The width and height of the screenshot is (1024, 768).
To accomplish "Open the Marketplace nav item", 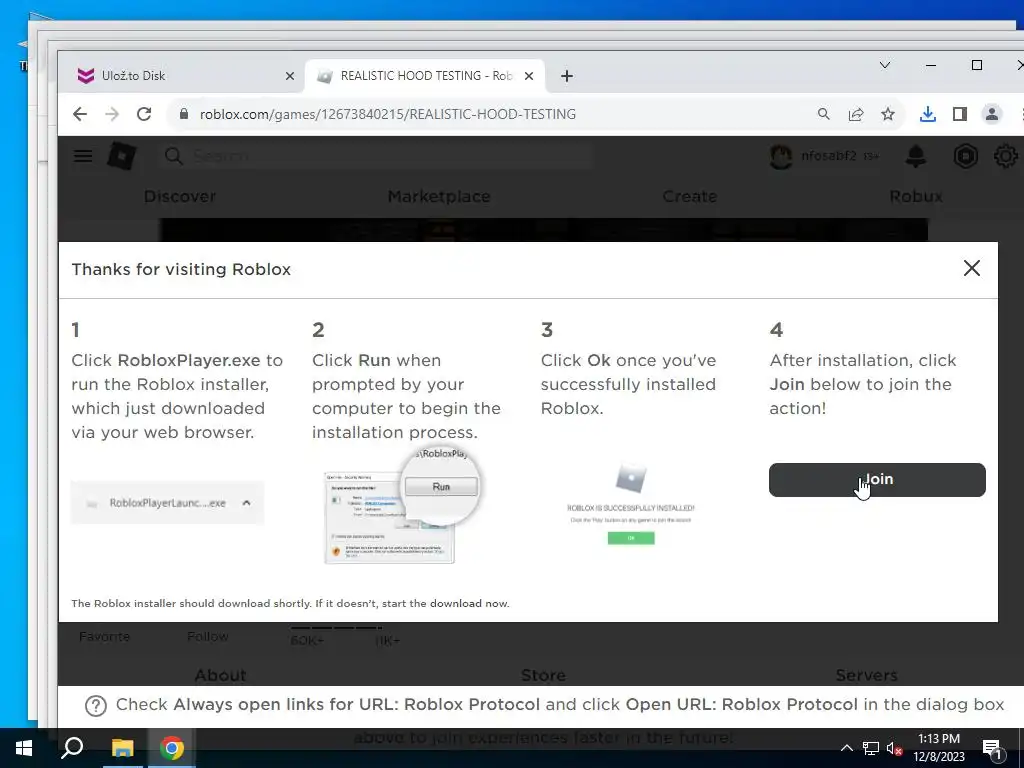I will pyautogui.click(x=439, y=197).
